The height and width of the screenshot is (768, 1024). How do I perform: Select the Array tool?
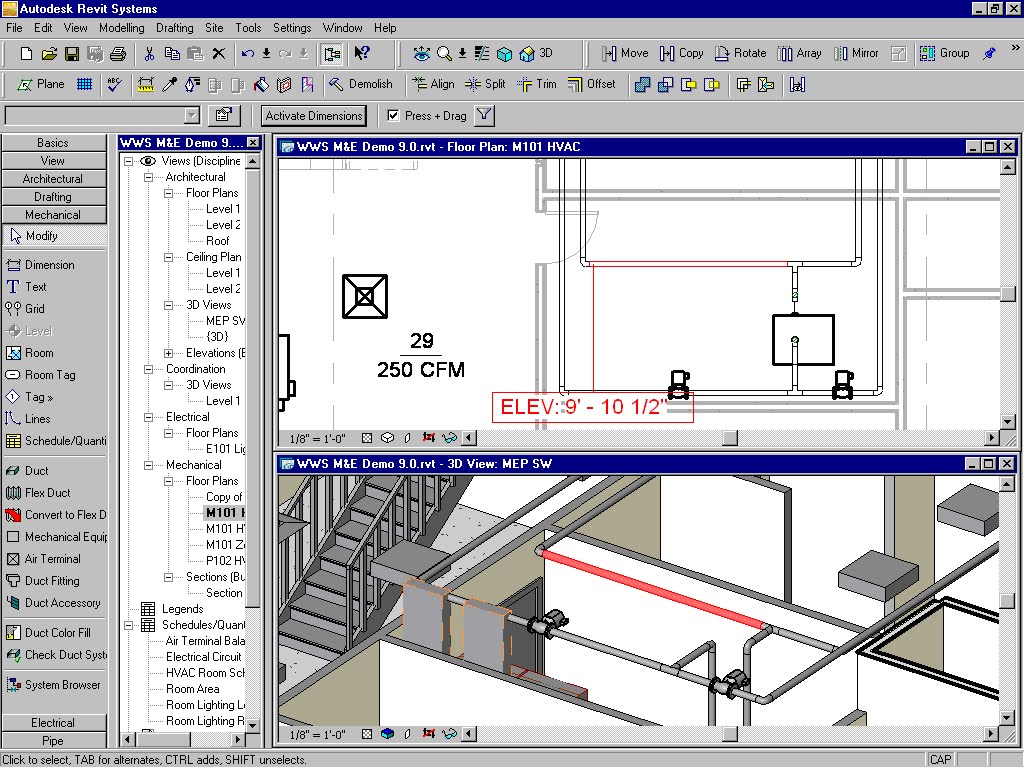click(x=799, y=54)
